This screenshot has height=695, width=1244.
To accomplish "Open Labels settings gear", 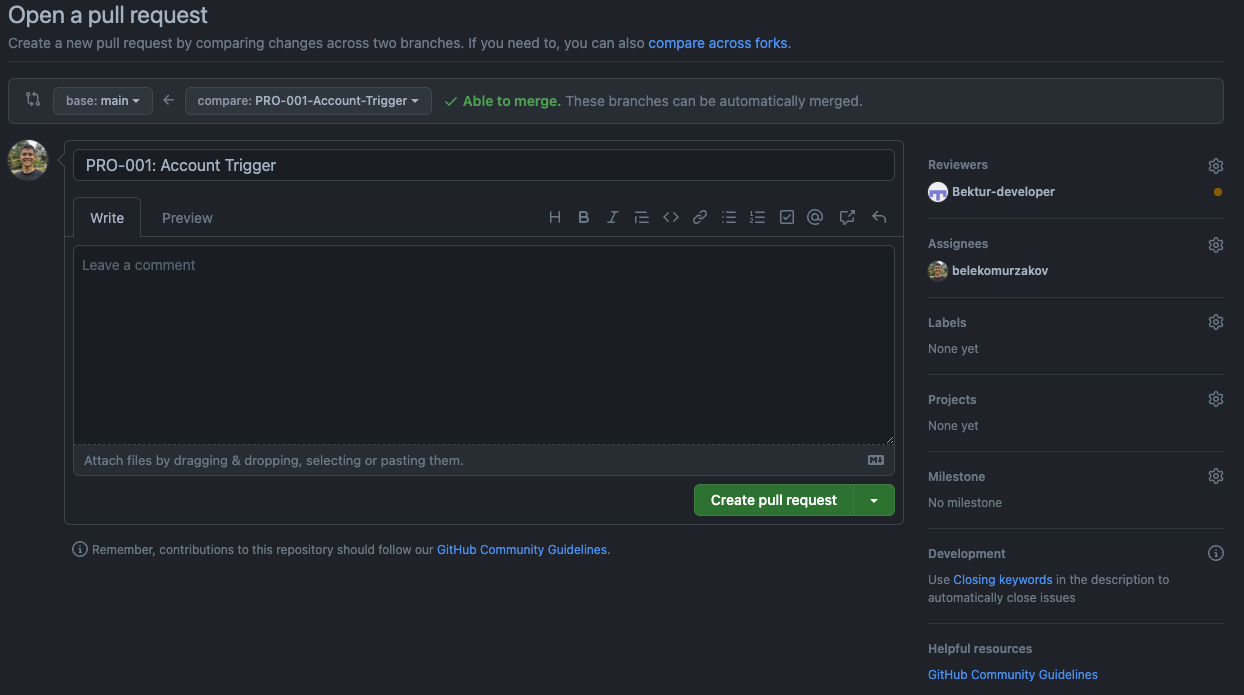I will [x=1216, y=322].
